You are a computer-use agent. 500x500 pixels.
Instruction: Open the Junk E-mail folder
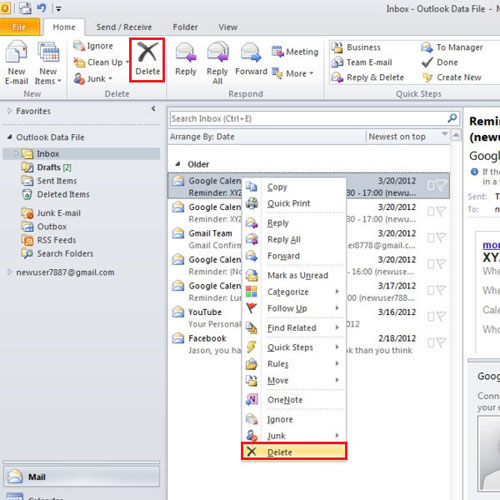tap(51, 213)
